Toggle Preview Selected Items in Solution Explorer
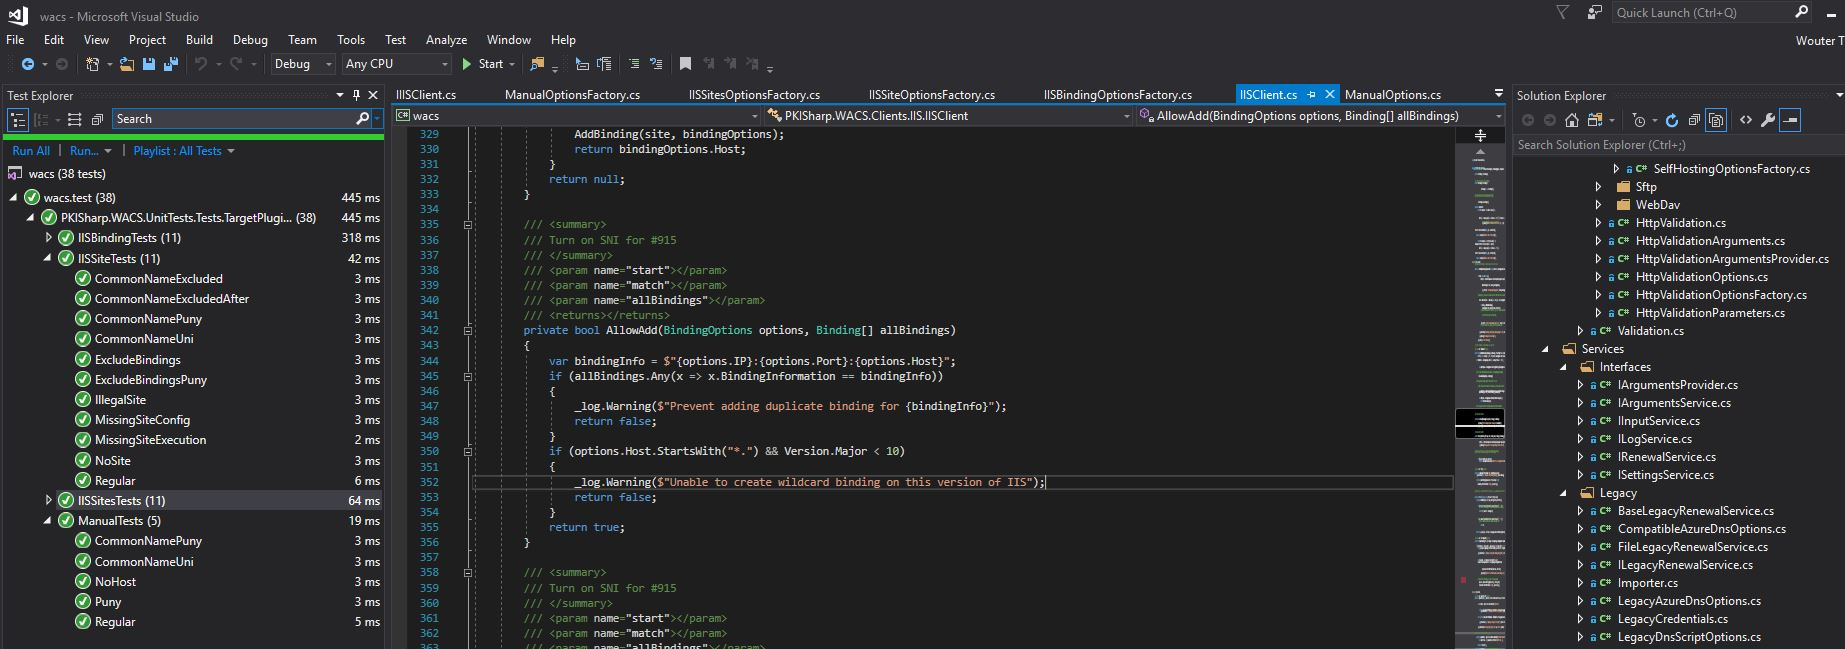The width and height of the screenshot is (1845, 649). pos(1790,120)
